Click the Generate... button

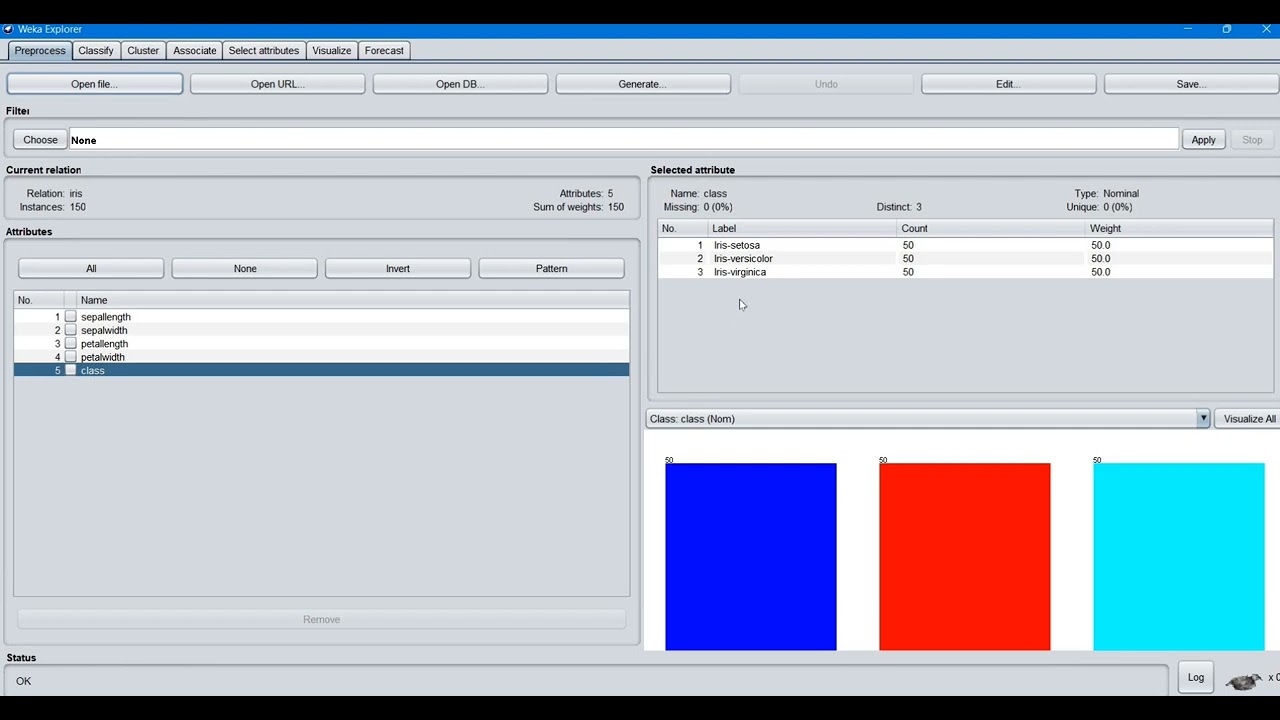tap(643, 84)
